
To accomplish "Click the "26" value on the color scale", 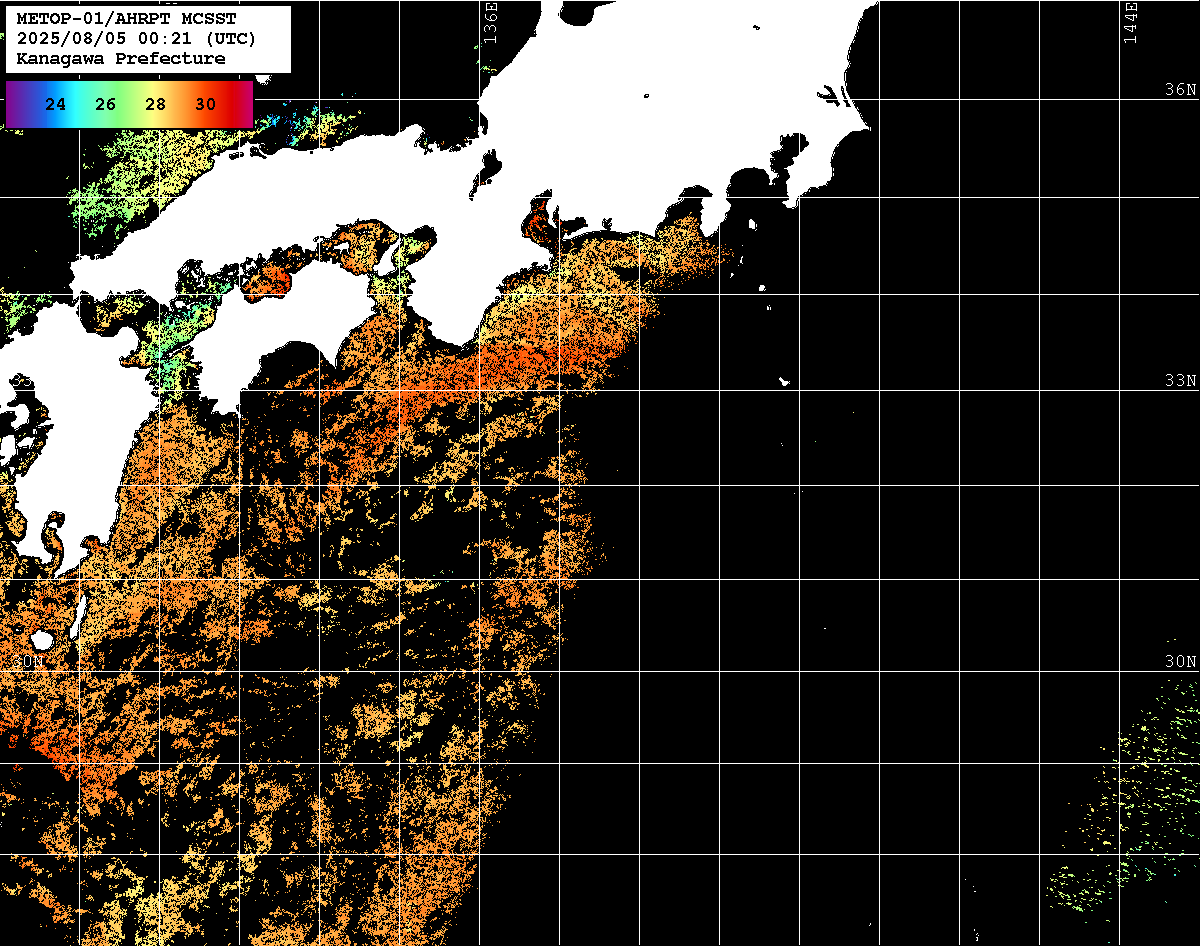I will coord(106,104).
